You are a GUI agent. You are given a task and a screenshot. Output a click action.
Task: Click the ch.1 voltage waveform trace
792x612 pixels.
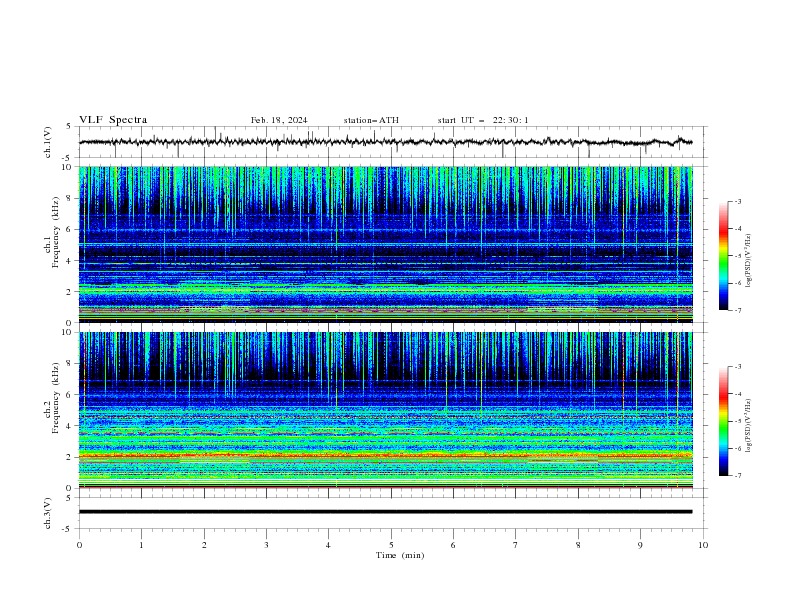(x=385, y=142)
